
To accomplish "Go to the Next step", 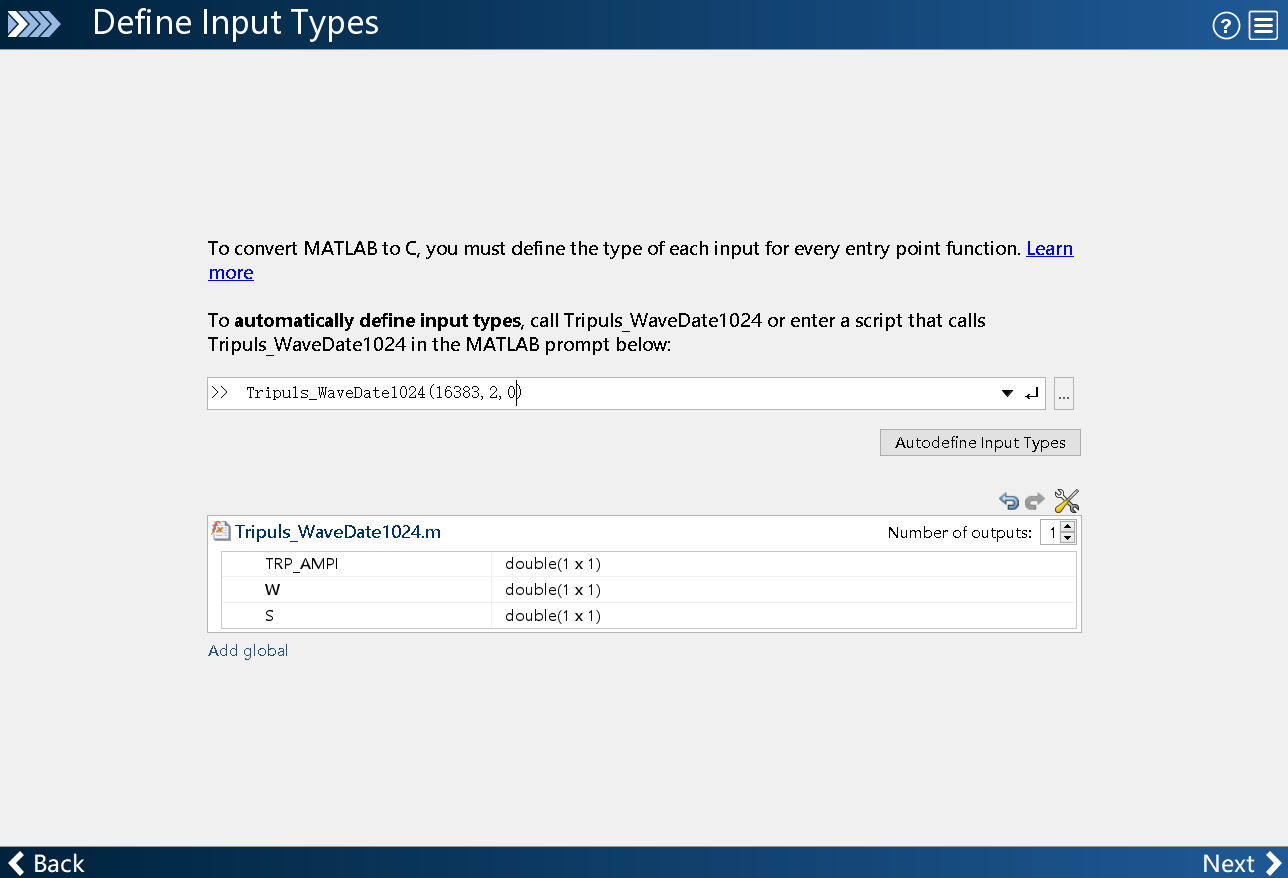I will (1241, 863).
